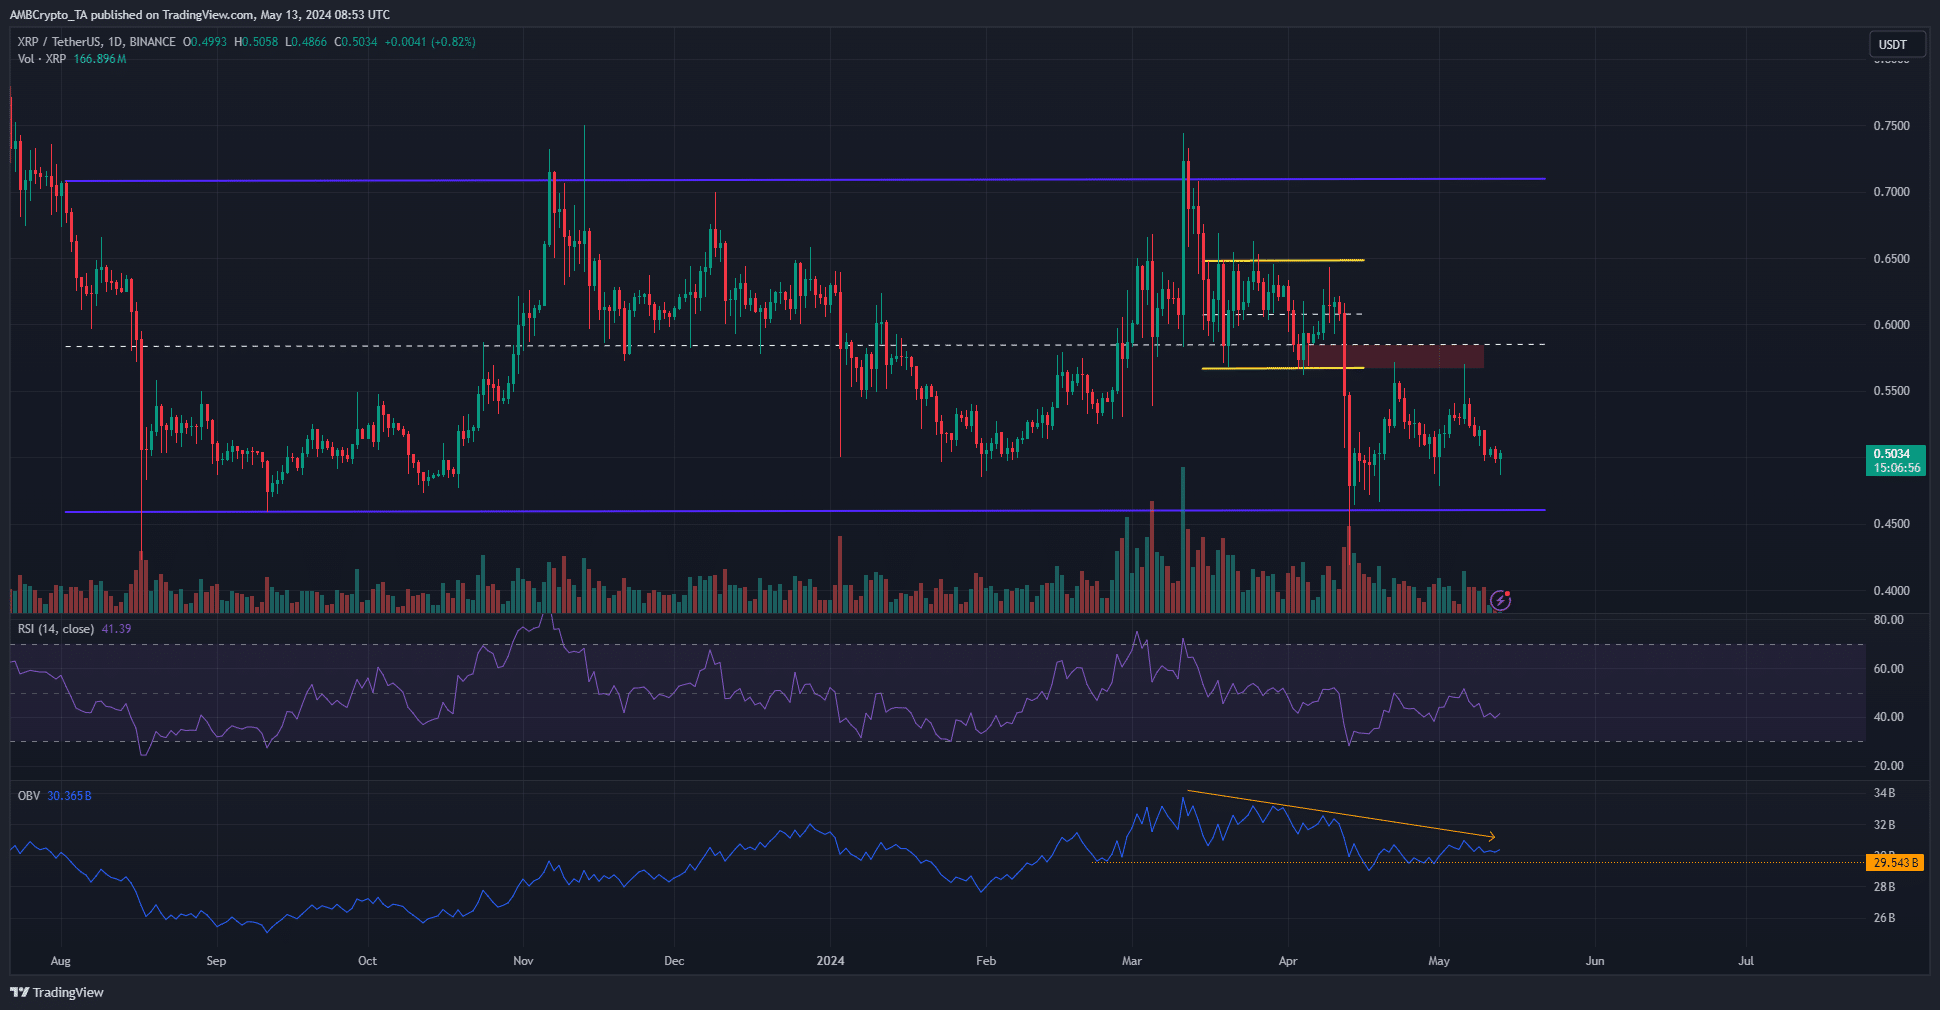Open the USDT currency selector

coord(1897,44)
